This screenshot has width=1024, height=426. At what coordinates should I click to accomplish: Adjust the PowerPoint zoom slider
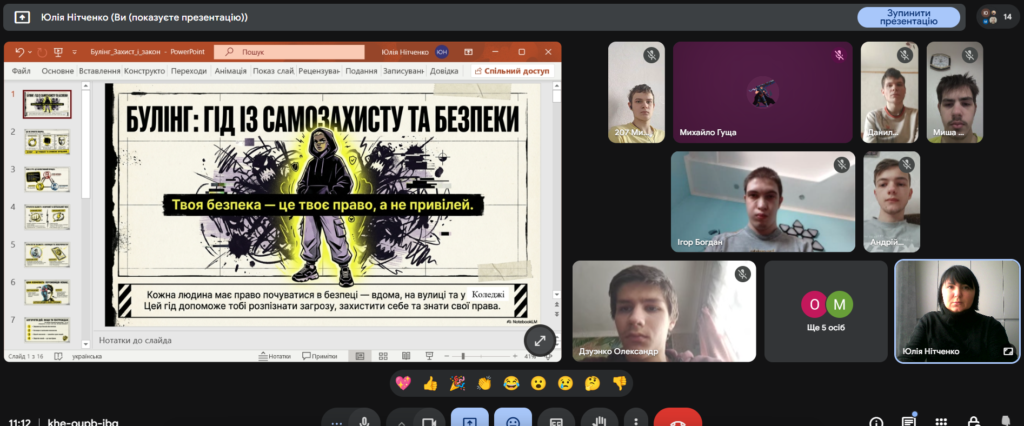(461, 355)
